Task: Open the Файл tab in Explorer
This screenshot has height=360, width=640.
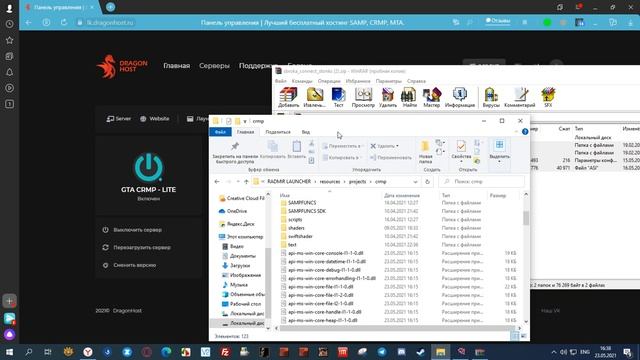Action: point(220,132)
